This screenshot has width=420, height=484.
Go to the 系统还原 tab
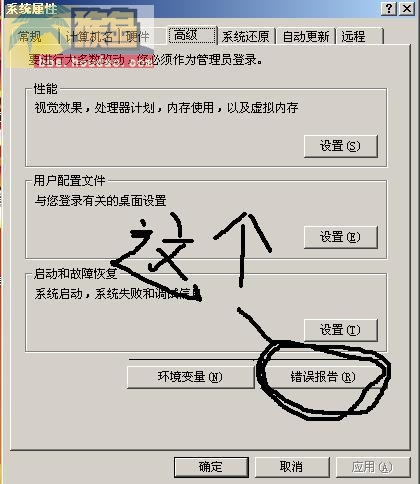pos(246,36)
